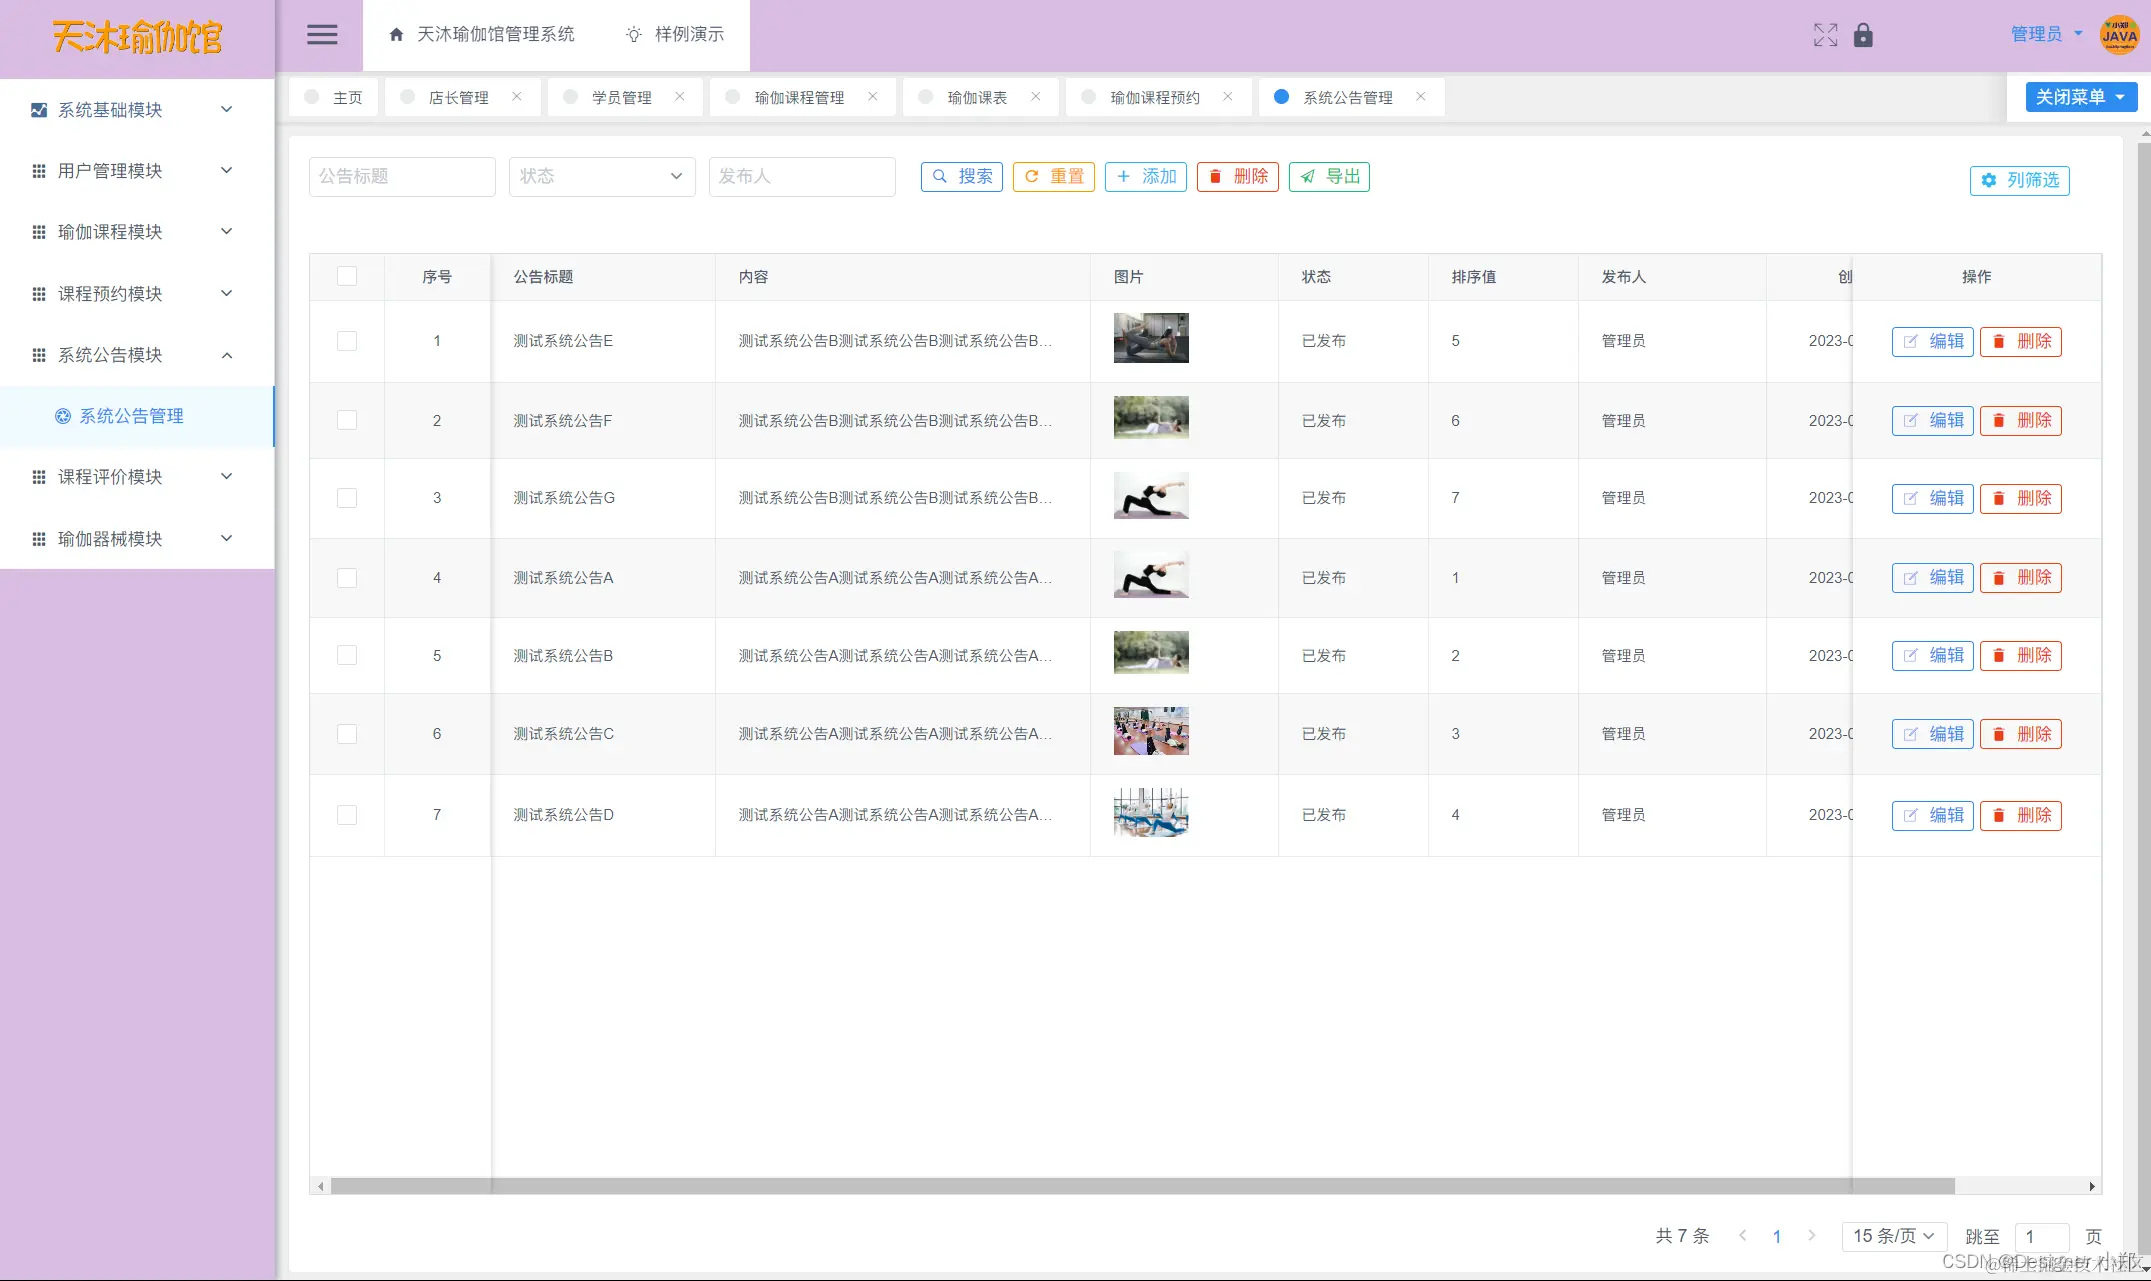2151x1281 pixels.
Task: Close the 店长管理 tab
Action: tap(517, 96)
